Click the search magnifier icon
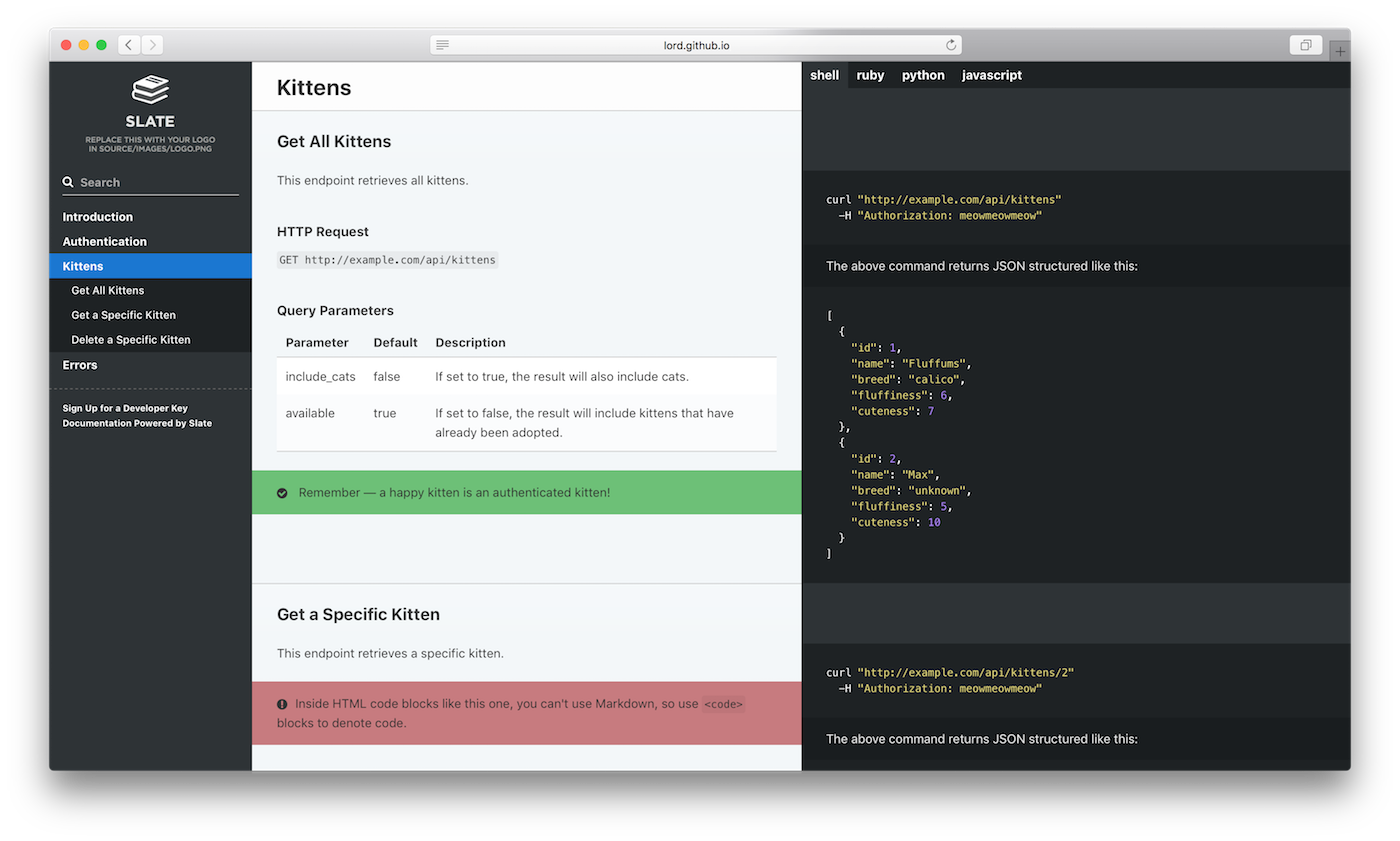 [68, 182]
